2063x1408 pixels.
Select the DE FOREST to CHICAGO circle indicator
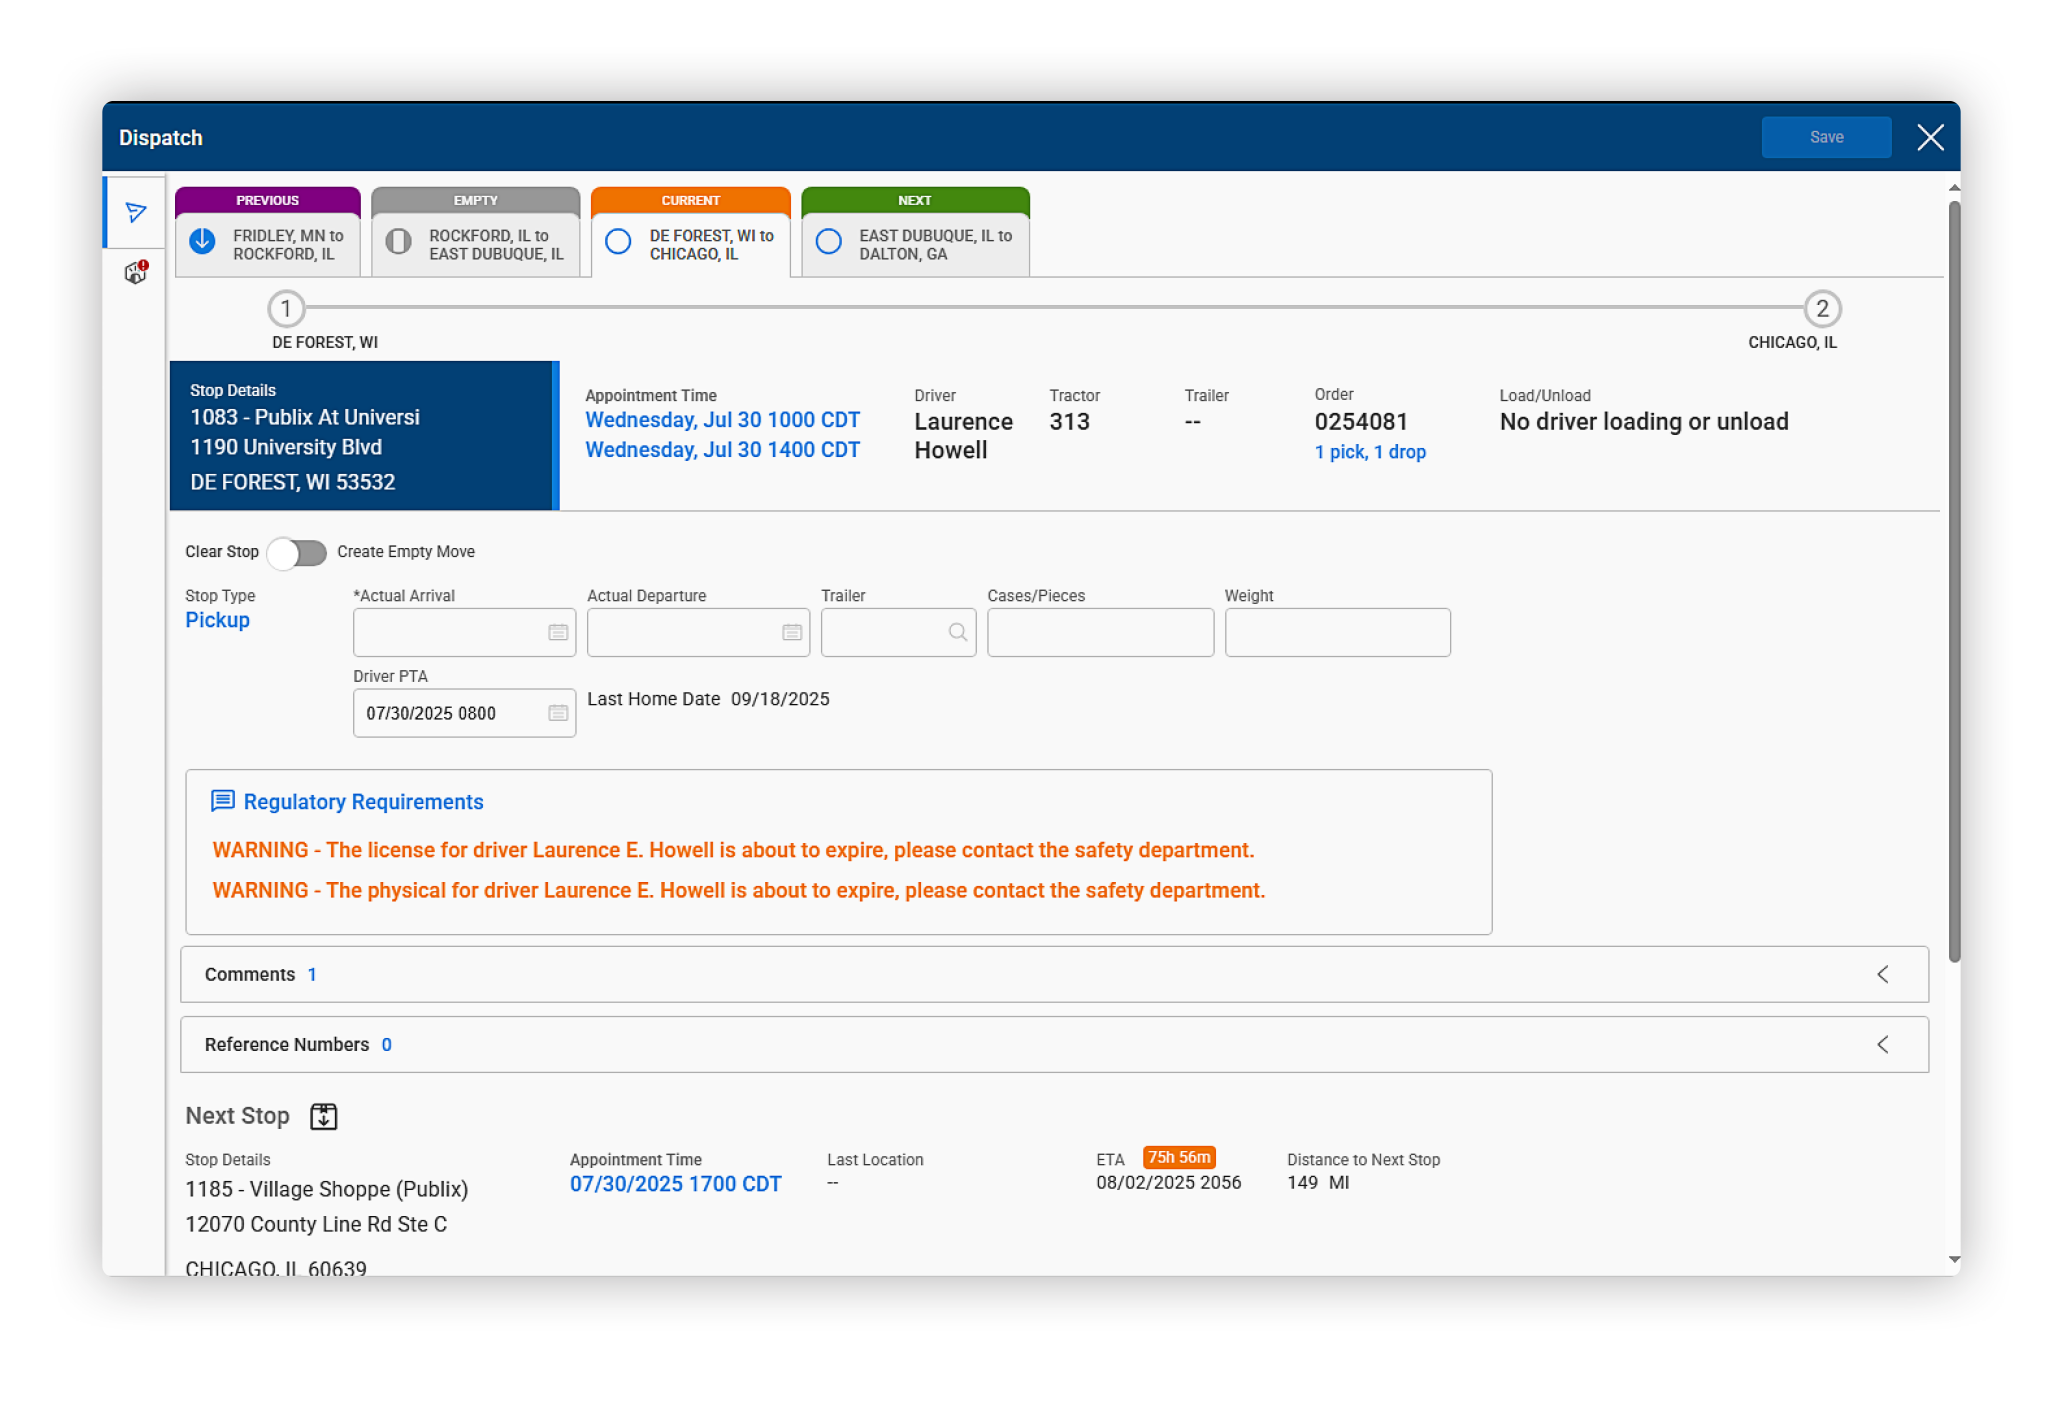click(x=618, y=242)
